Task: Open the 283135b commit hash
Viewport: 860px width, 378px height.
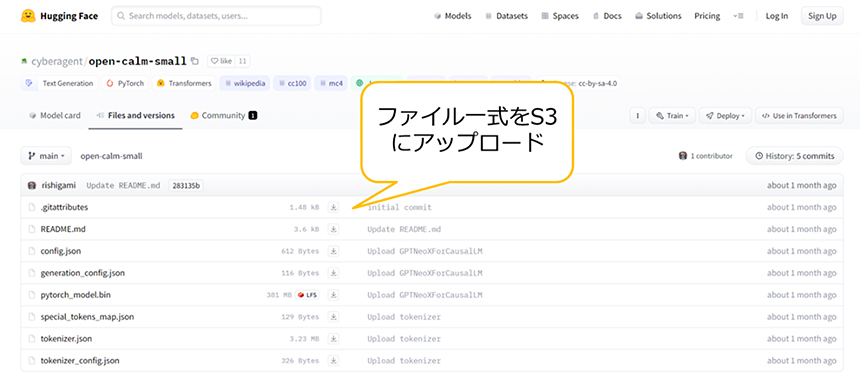Action: pyautogui.click(x=186, y=185)
